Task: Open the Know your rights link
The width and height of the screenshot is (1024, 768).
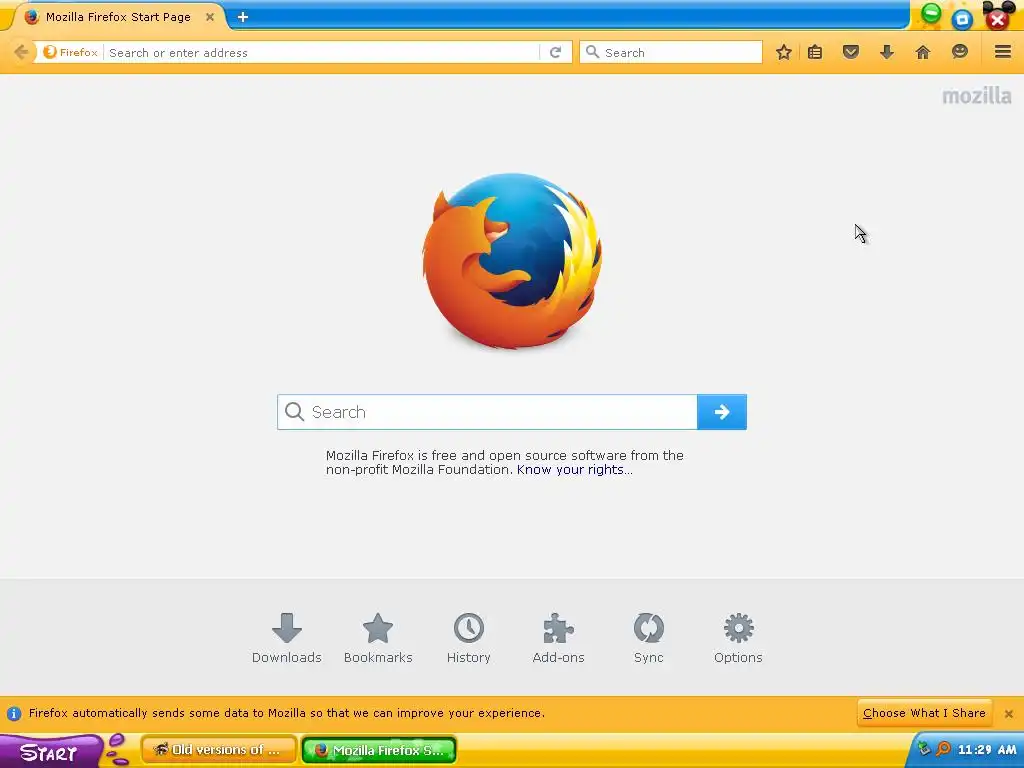Action: (x=575, y=470)
